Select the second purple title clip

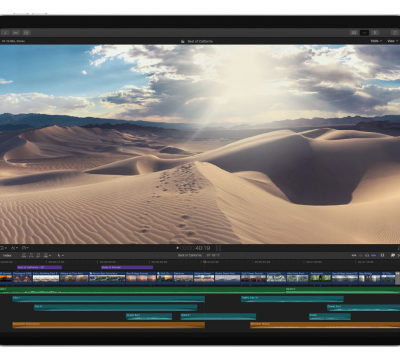click(x=127, y=267)
